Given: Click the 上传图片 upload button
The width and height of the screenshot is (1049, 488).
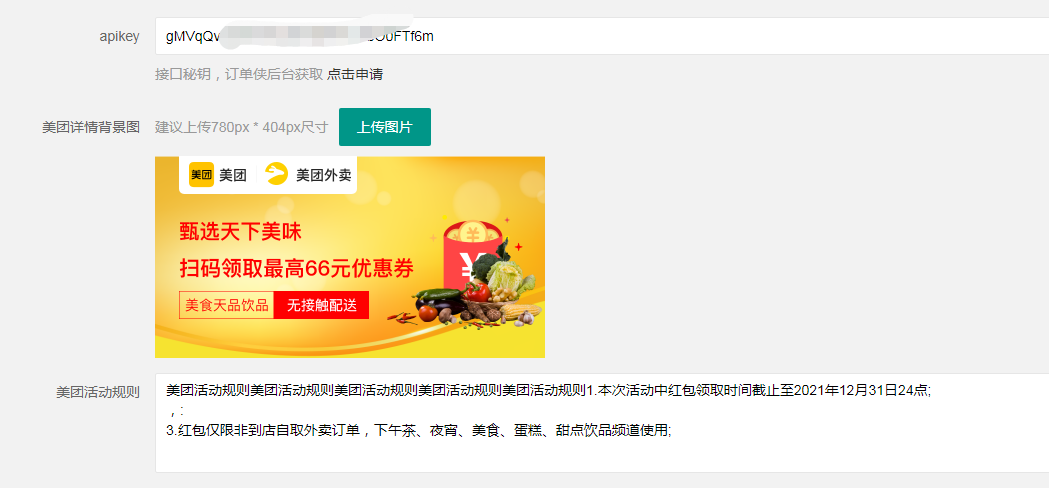Looking at the screenshot, I should [x=385, y=127].
